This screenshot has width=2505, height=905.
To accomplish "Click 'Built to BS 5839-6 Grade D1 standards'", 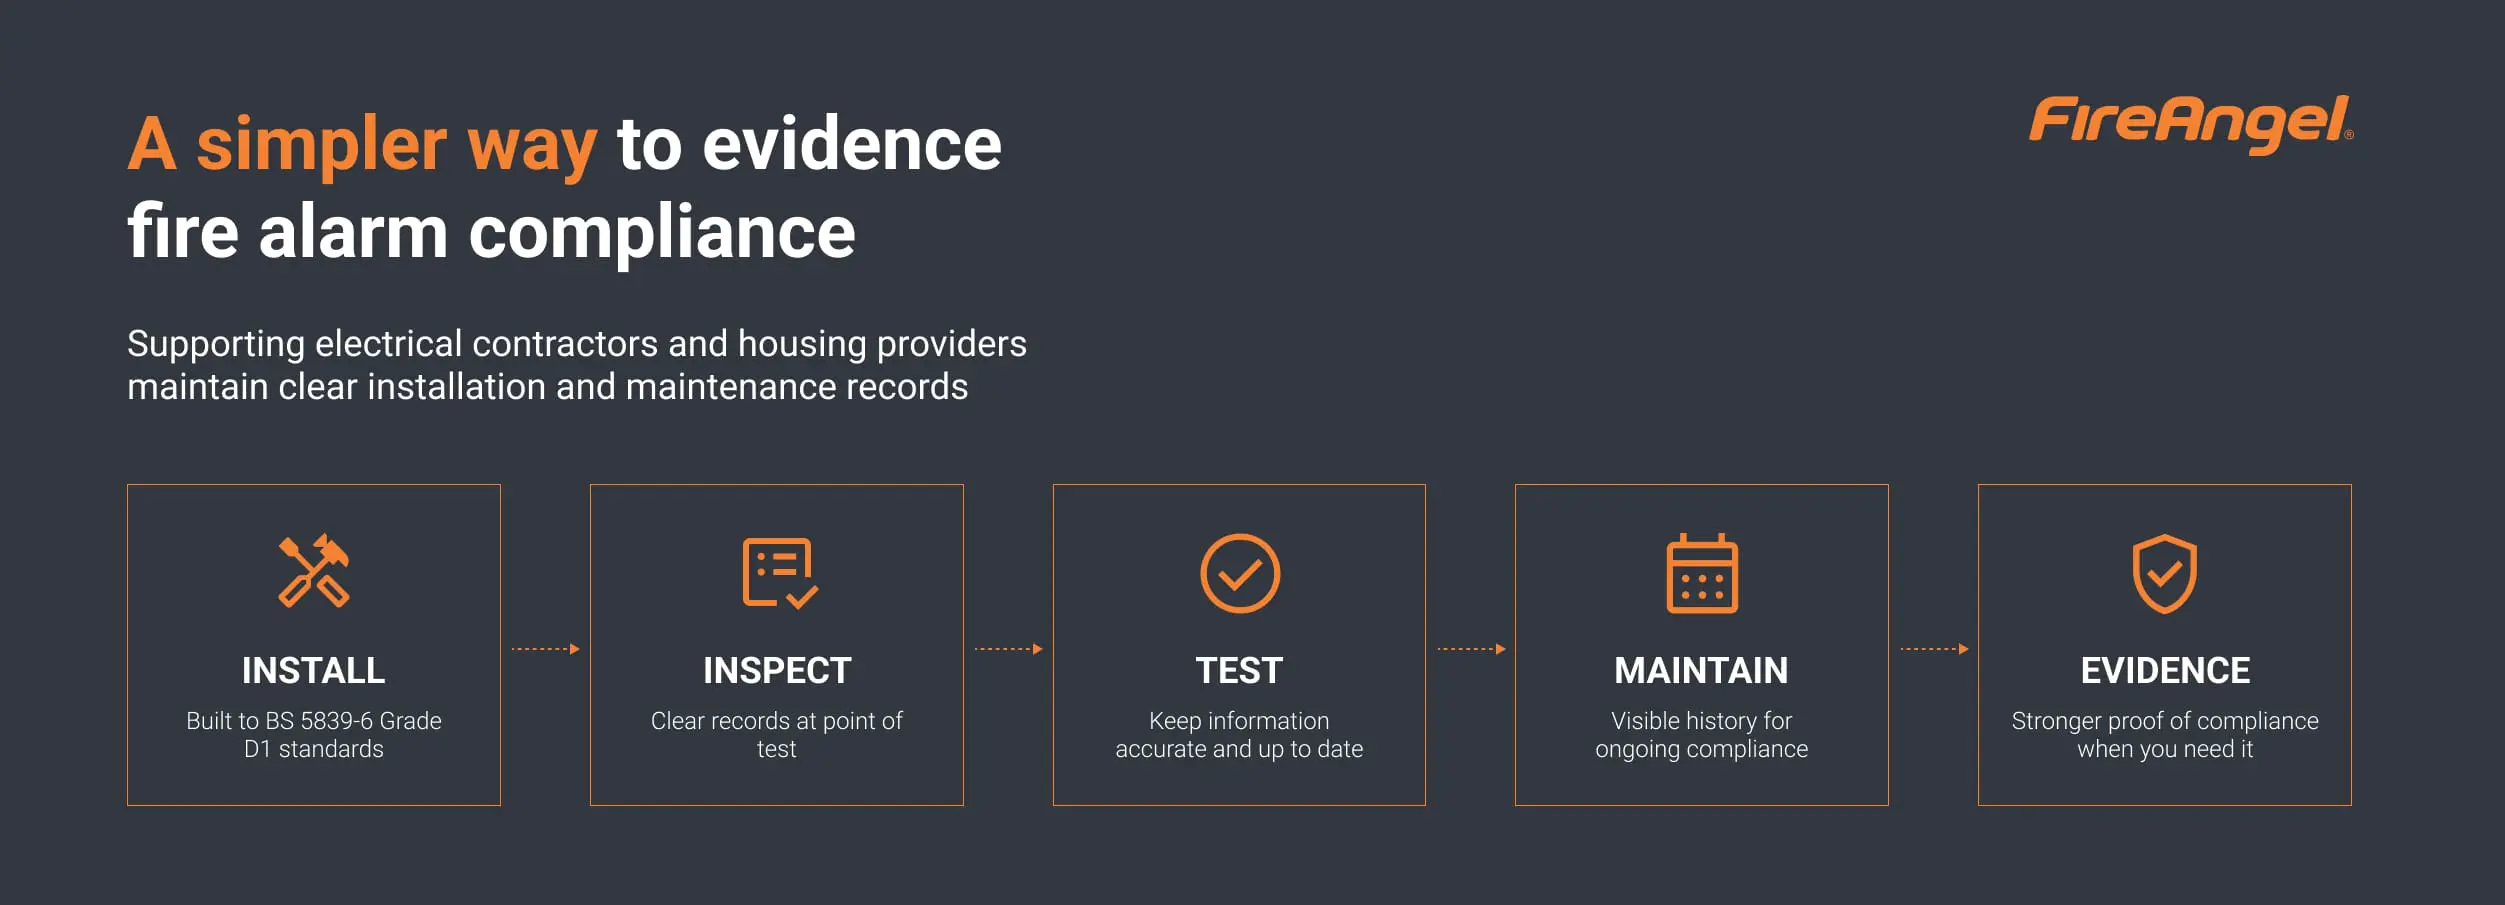I will click(x=314, y=735).
